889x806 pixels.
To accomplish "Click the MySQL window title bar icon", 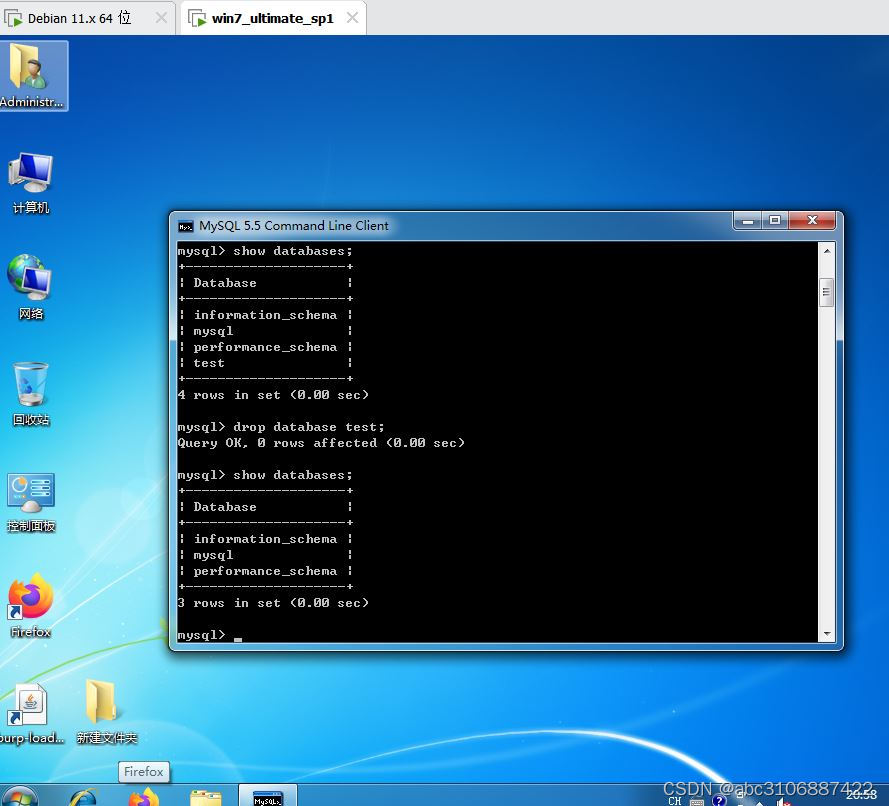I will (x=185, y=226).
